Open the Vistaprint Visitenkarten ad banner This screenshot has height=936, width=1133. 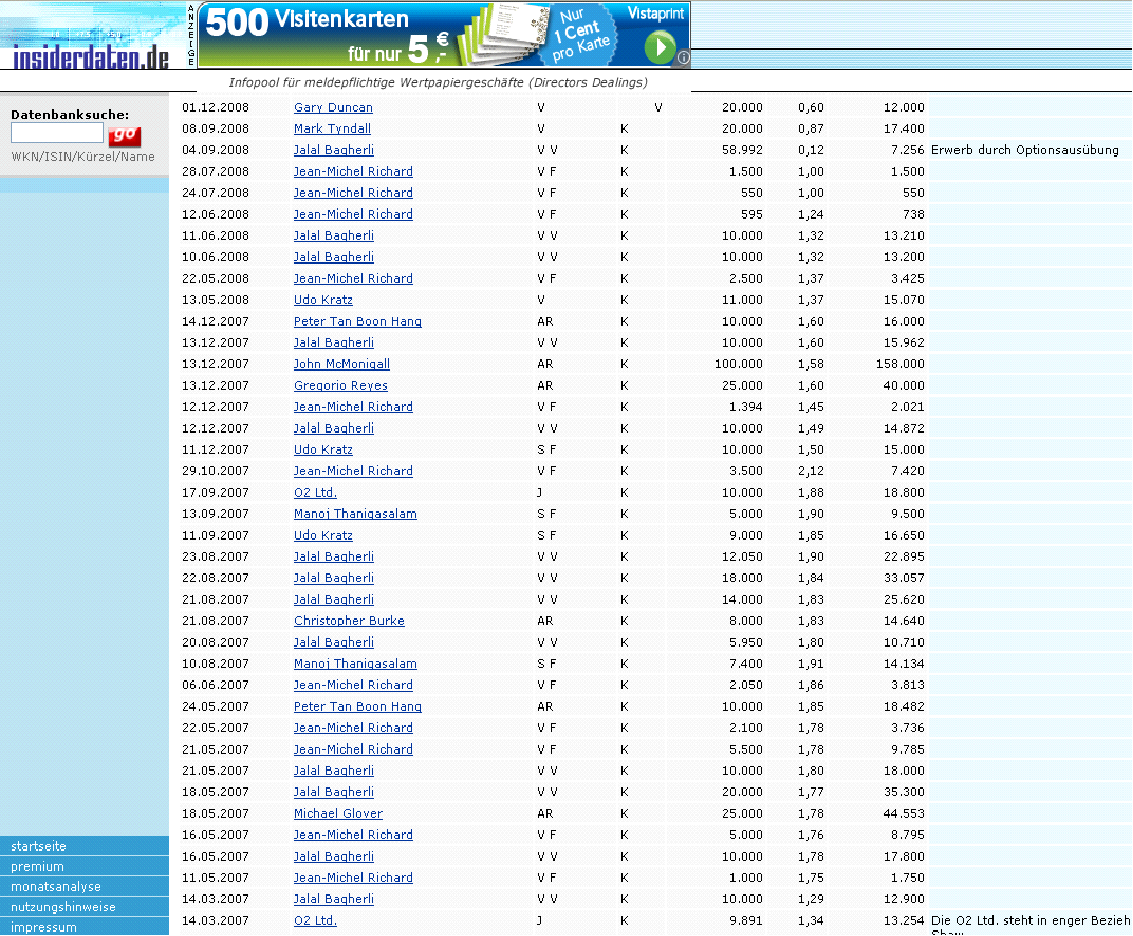[444, 35]
